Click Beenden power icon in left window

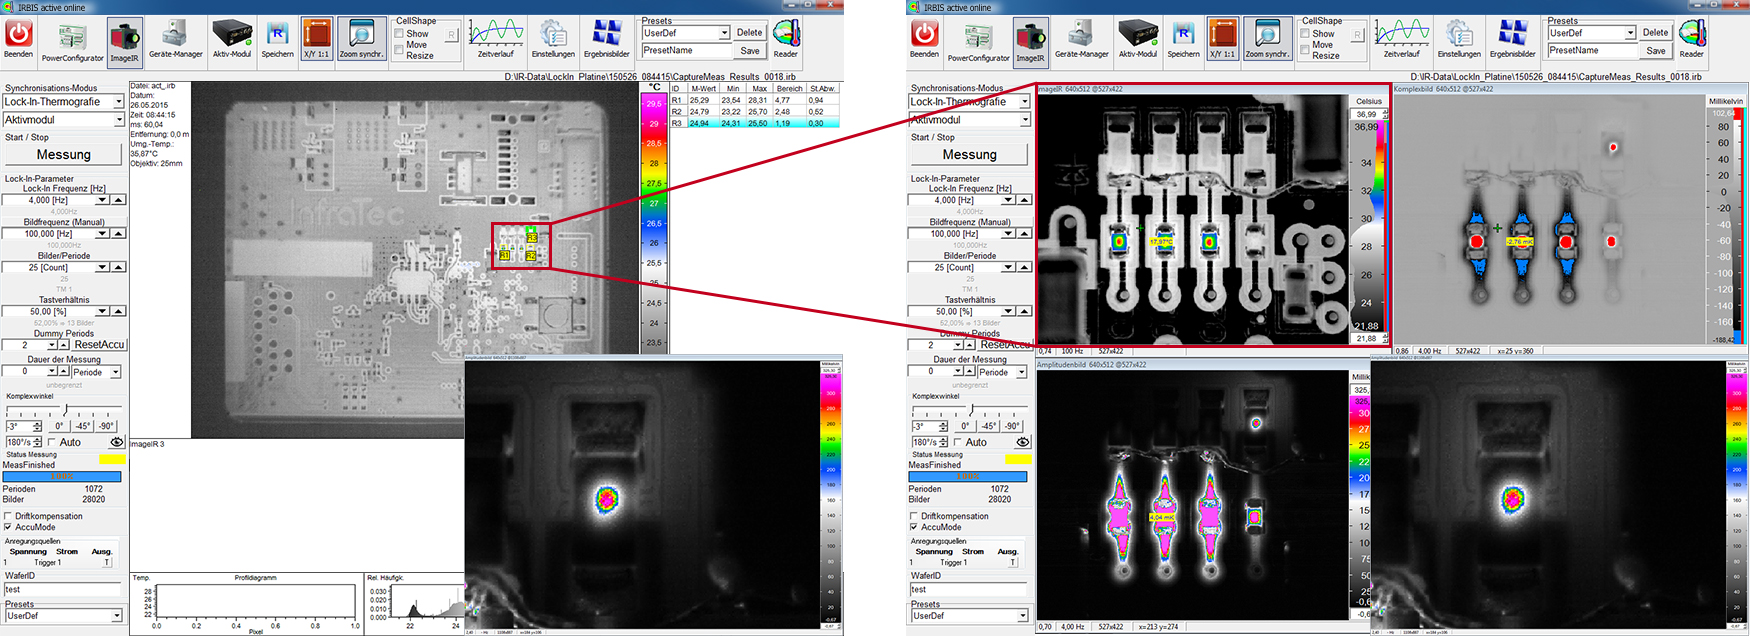[18, 36]
